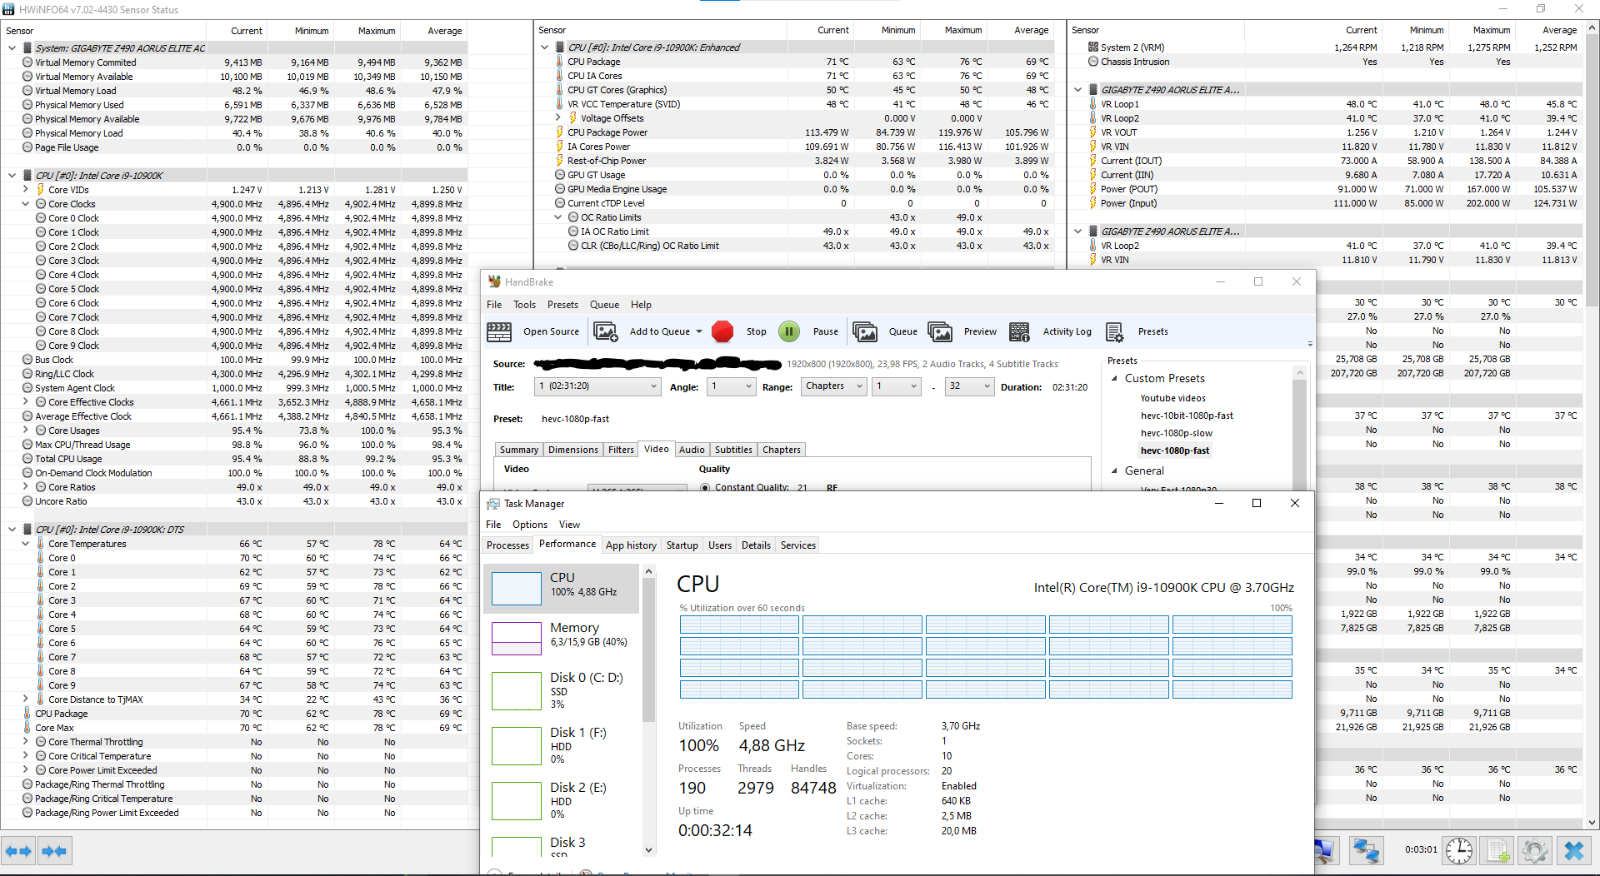Expand the Core VIDs node in HWiNFO

(25, 189)
